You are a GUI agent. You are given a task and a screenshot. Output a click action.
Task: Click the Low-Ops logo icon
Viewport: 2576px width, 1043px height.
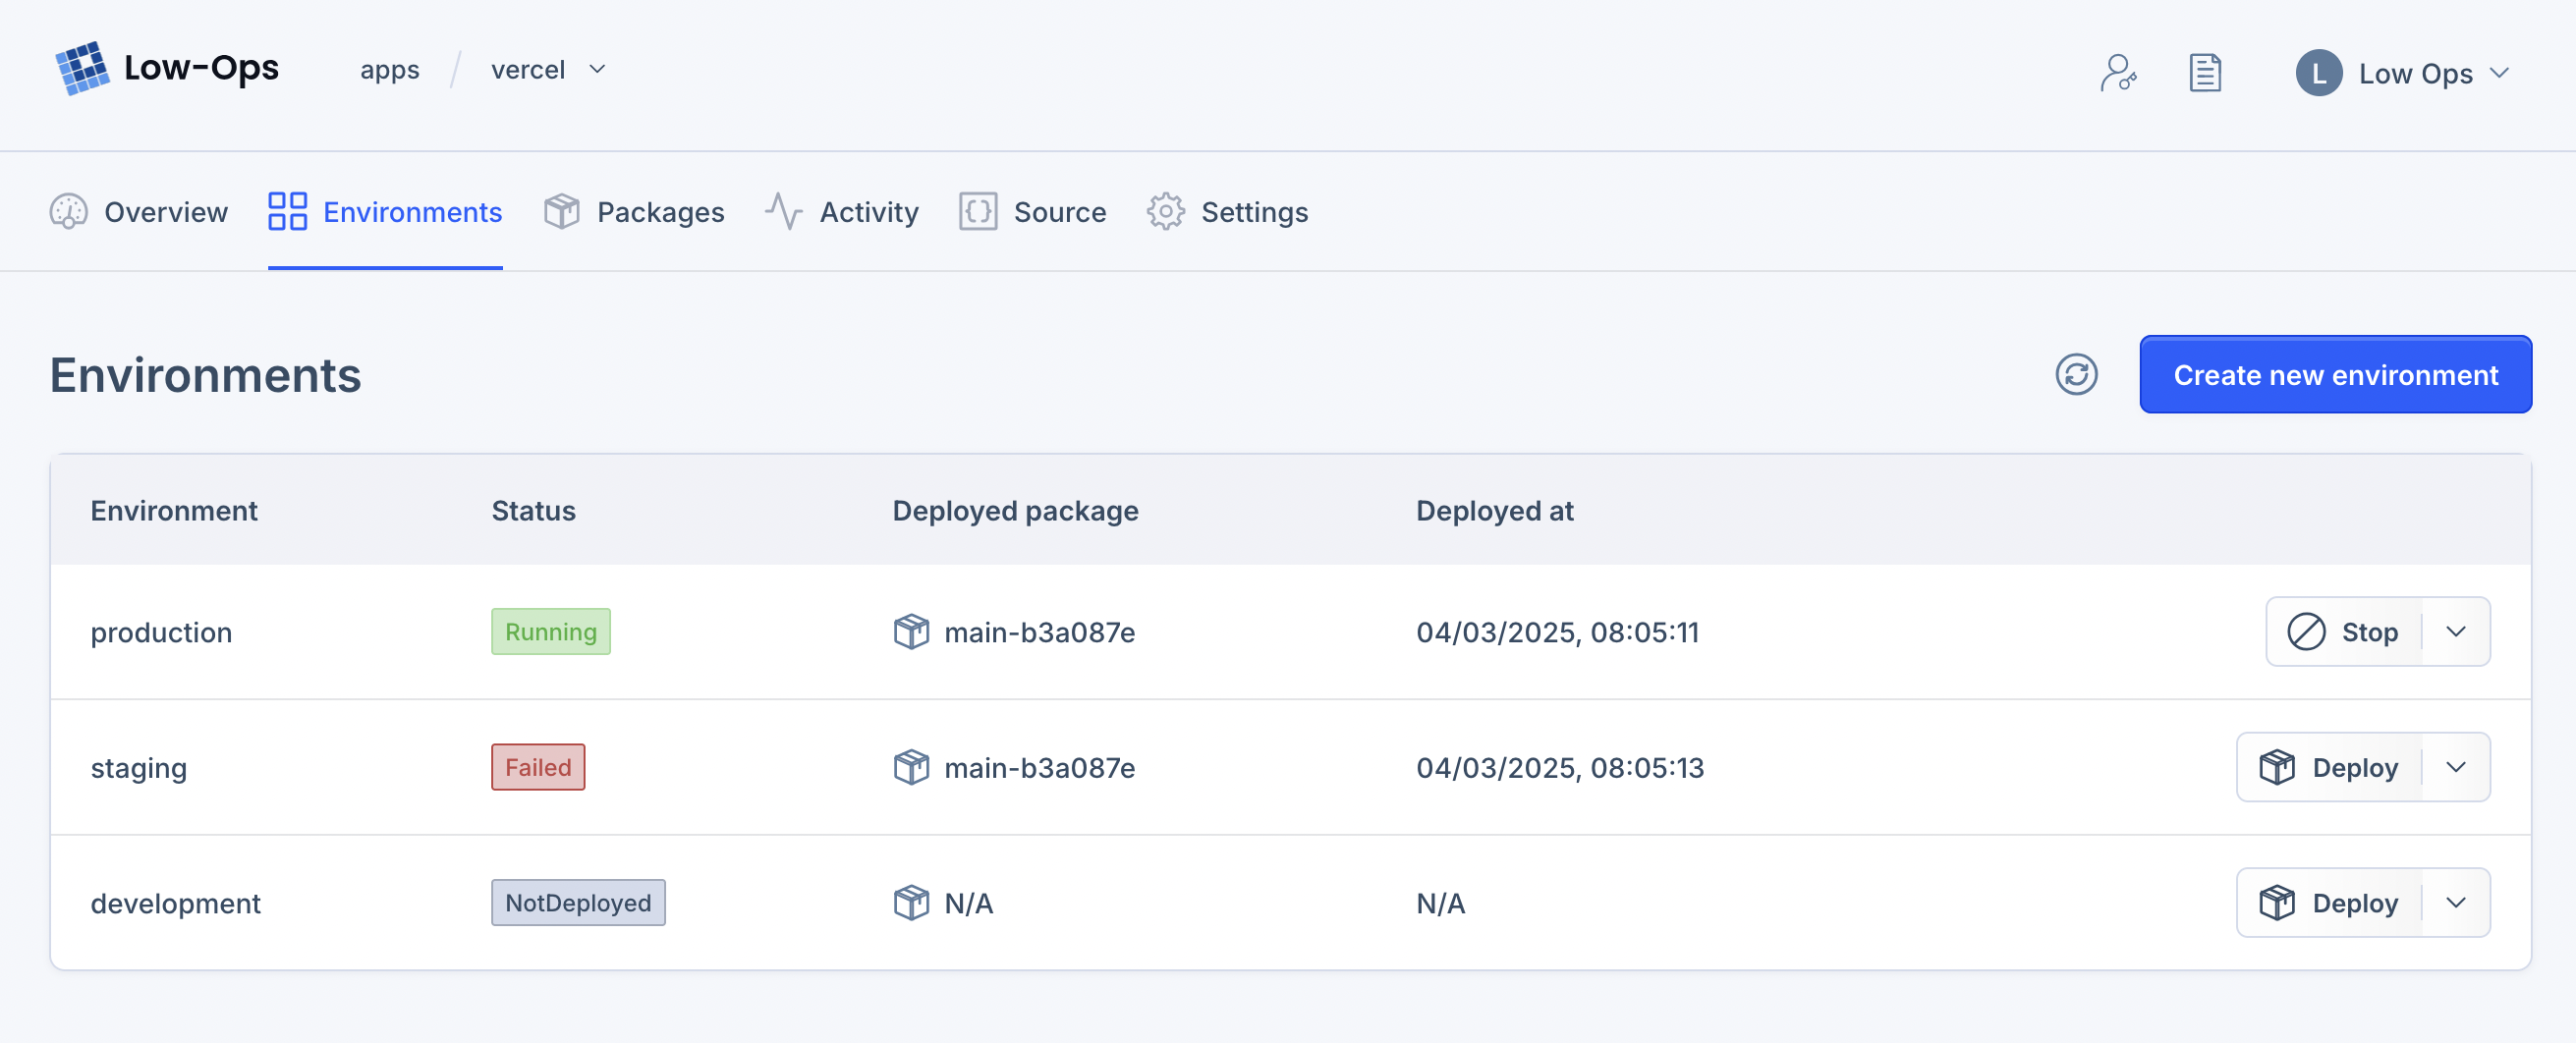pyautogui.click(x=82, y=69)
